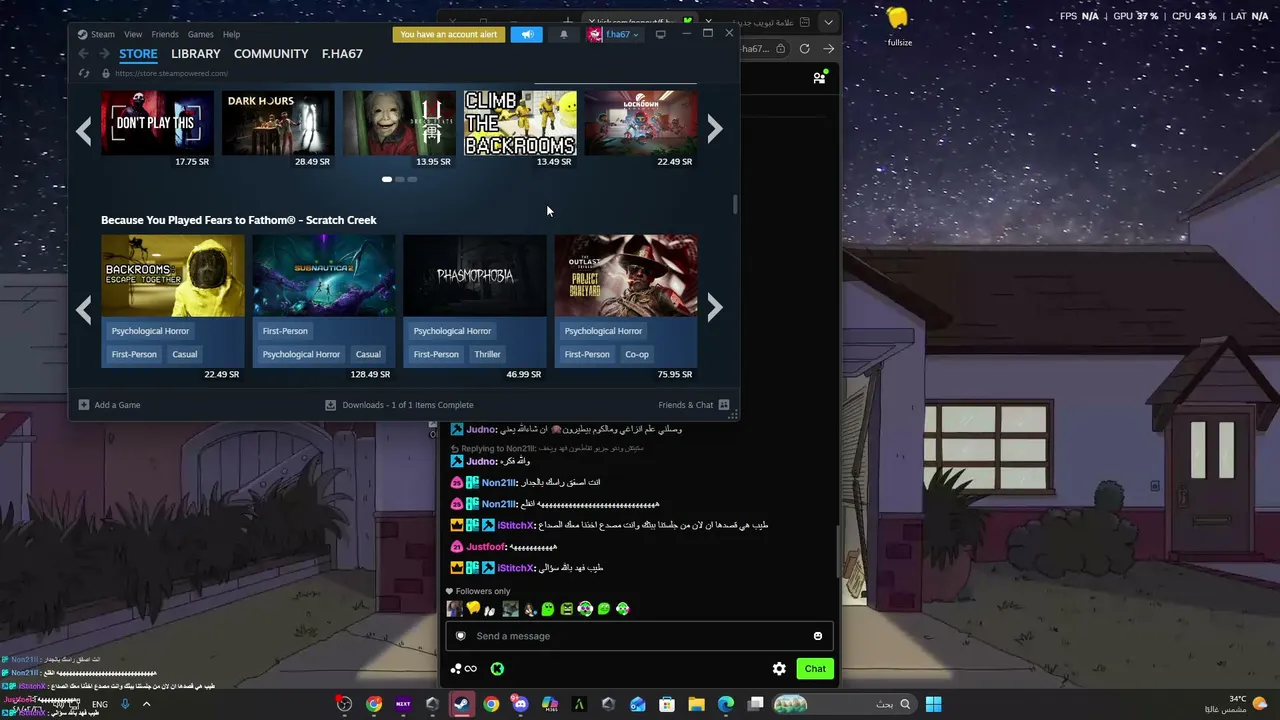Open Steam notifications bell

pyautogui.click(x=563, y=35)
